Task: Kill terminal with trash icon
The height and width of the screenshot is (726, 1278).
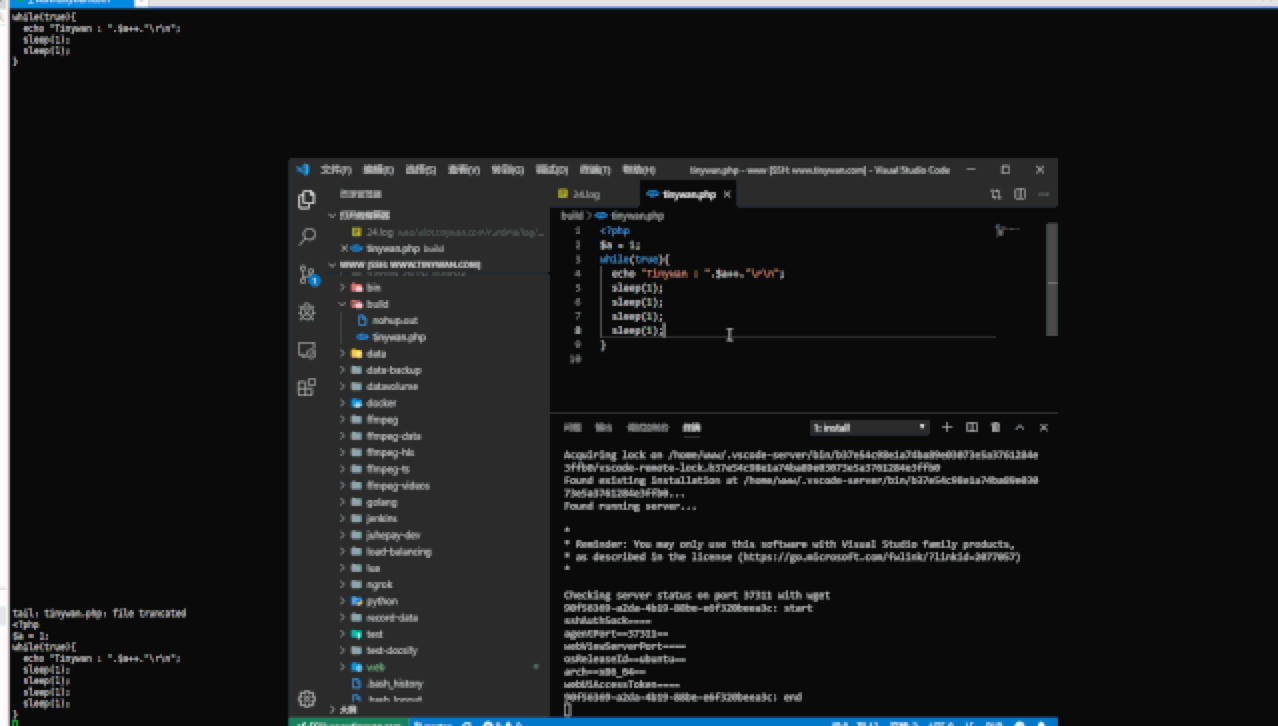Action: coord(995,427)
